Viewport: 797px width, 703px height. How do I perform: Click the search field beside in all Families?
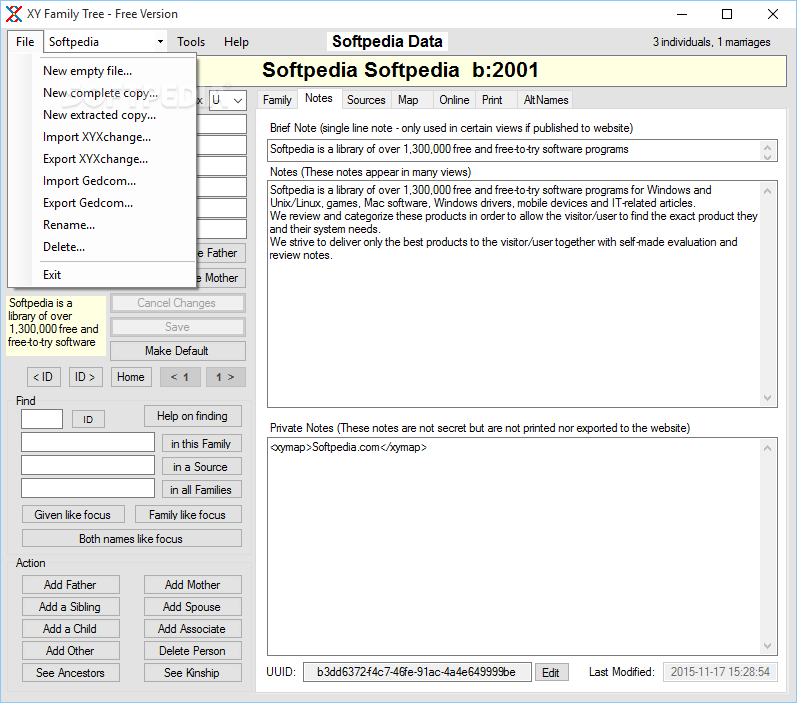pyautogui.click(x=88, y=488)
